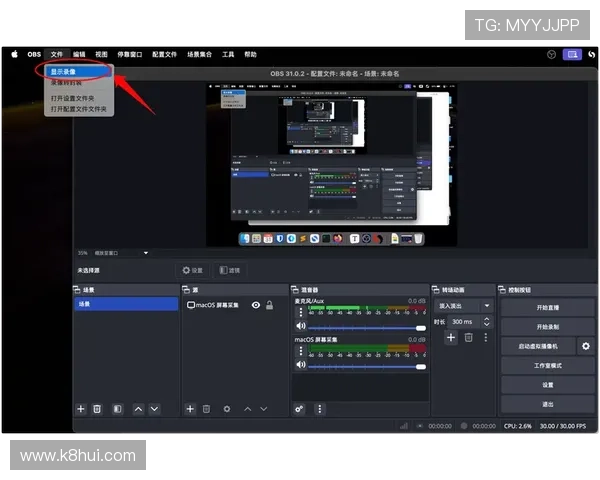Image resolution: width=600 pixels, height=480 pixels.
Task: Click the 开始录制 button
Action: 547,327
